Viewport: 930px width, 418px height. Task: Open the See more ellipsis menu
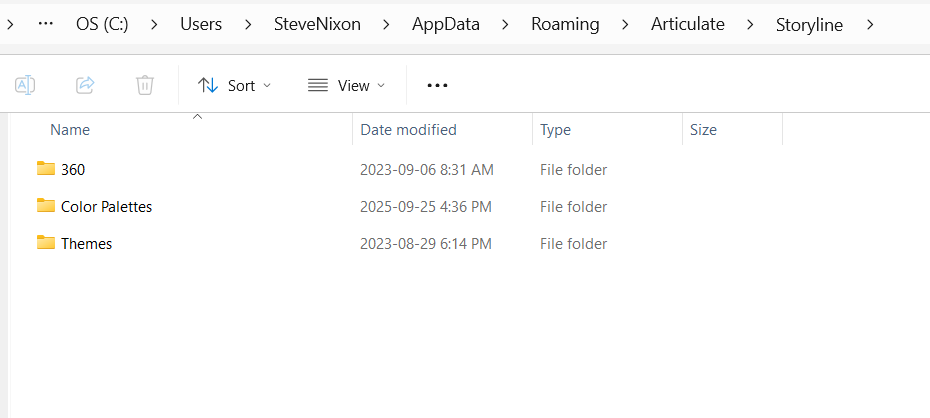[437, 85]
